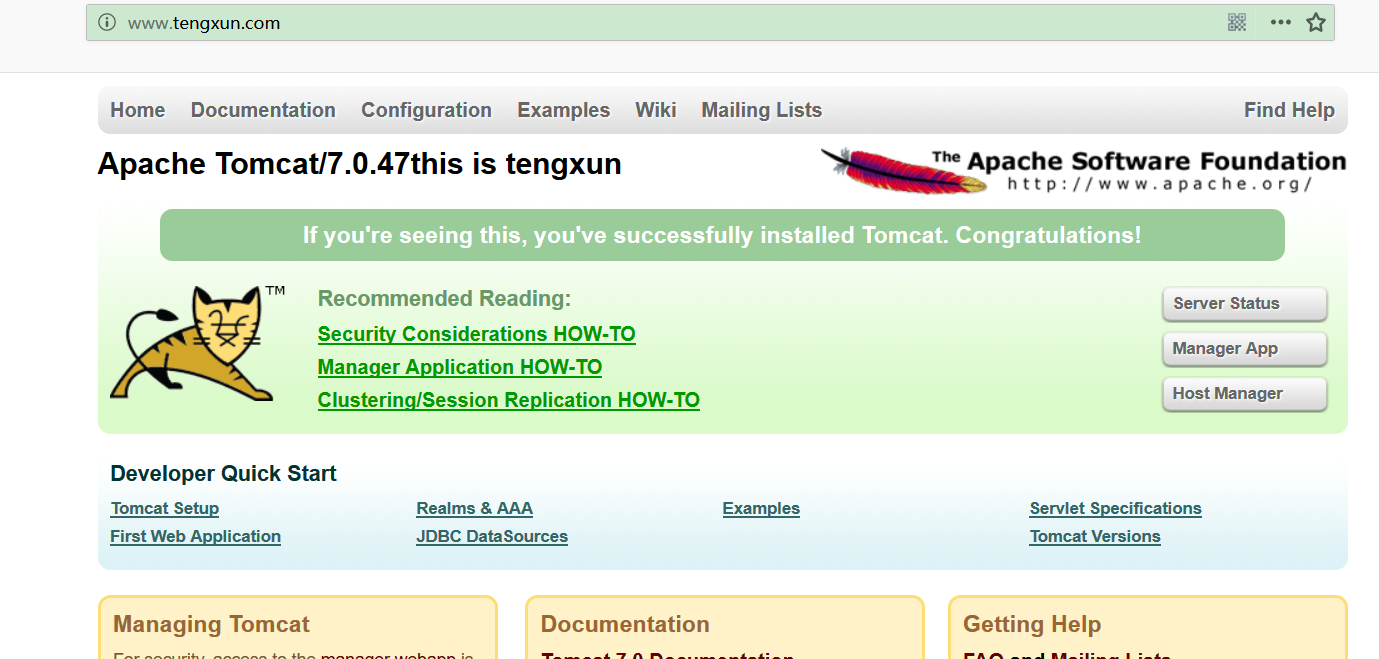1379x659 pixels.
Task: Open the Realms & AAA link
Action: click(474, 508)
